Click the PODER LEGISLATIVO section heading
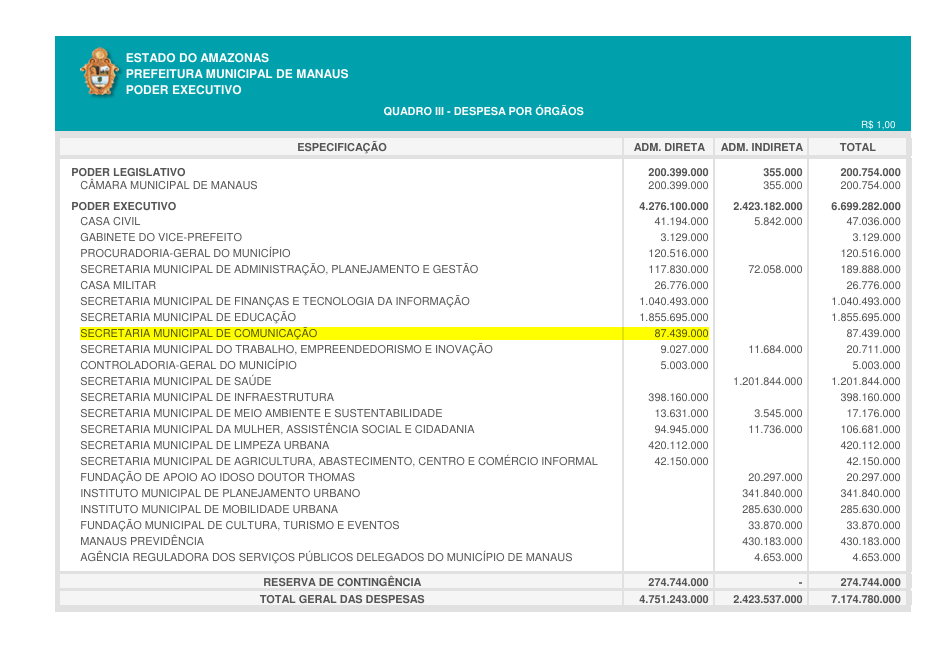Screen dimensions: 946x659 (x=128, y=172)
